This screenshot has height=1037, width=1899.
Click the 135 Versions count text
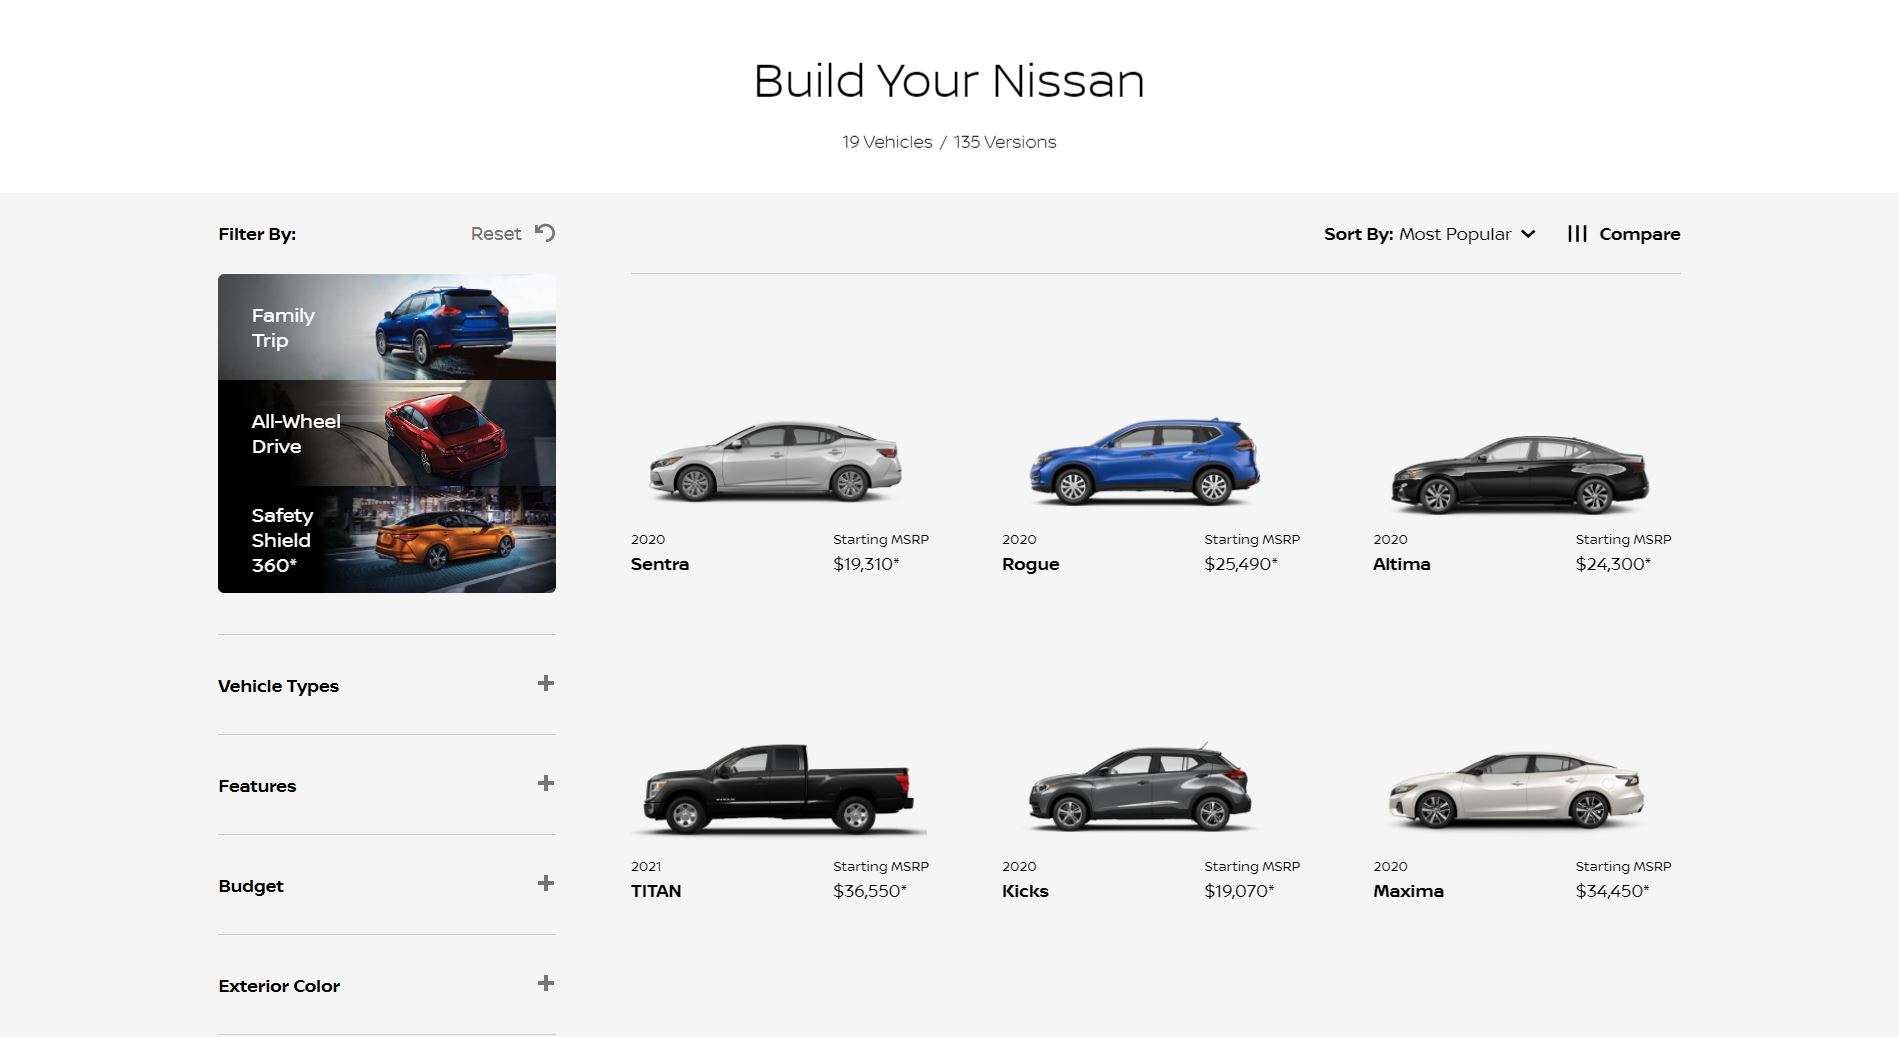point(1005,142)
